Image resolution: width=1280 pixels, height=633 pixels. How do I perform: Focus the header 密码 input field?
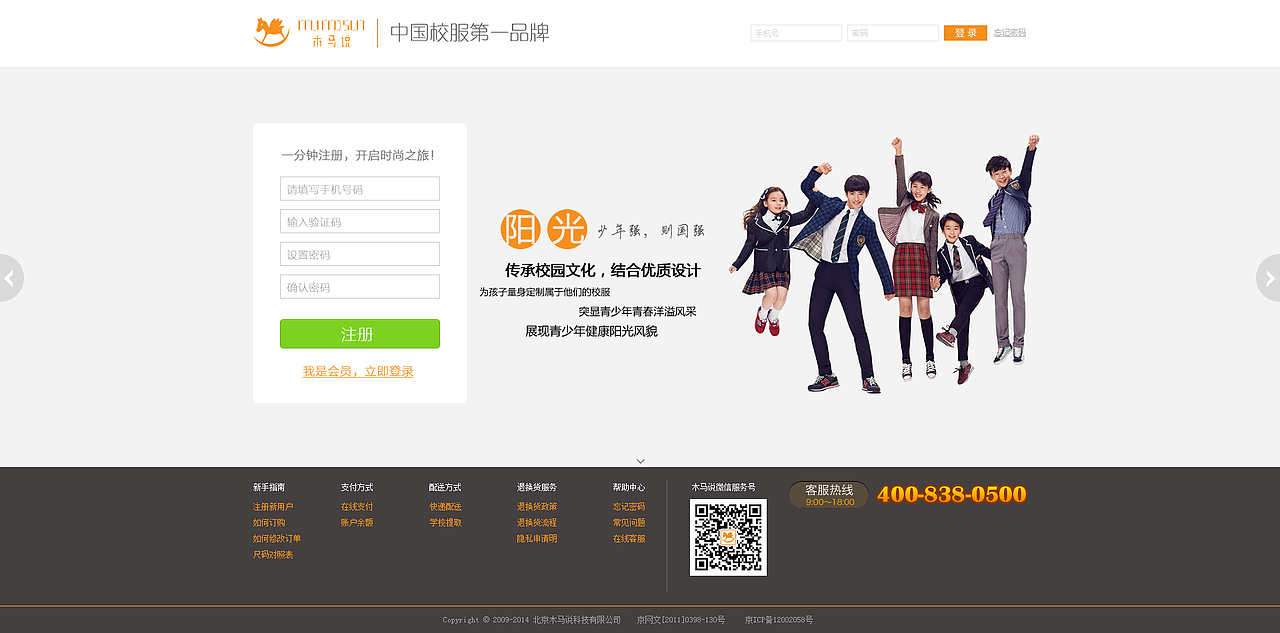pos(893,33)
